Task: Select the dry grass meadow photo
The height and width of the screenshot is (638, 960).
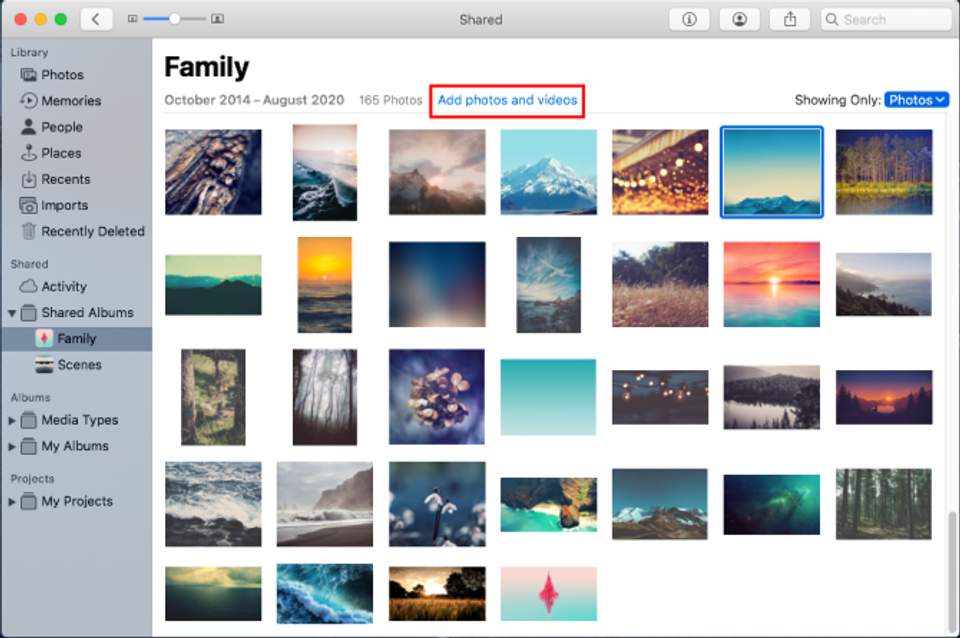Action: [x=660, y=284]
